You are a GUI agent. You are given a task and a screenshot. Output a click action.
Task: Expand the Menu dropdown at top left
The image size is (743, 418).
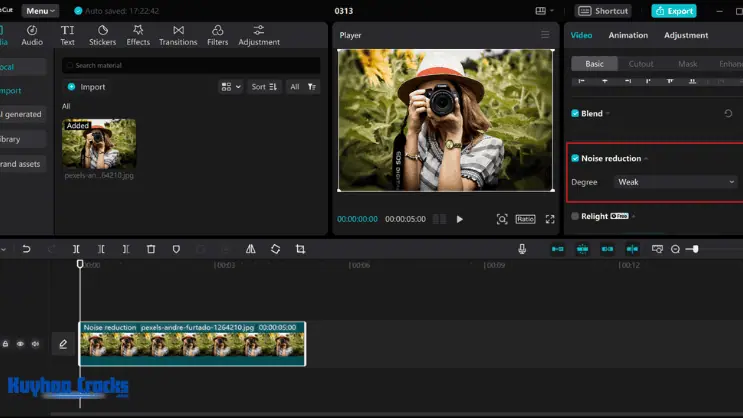(x=40, y=11)
